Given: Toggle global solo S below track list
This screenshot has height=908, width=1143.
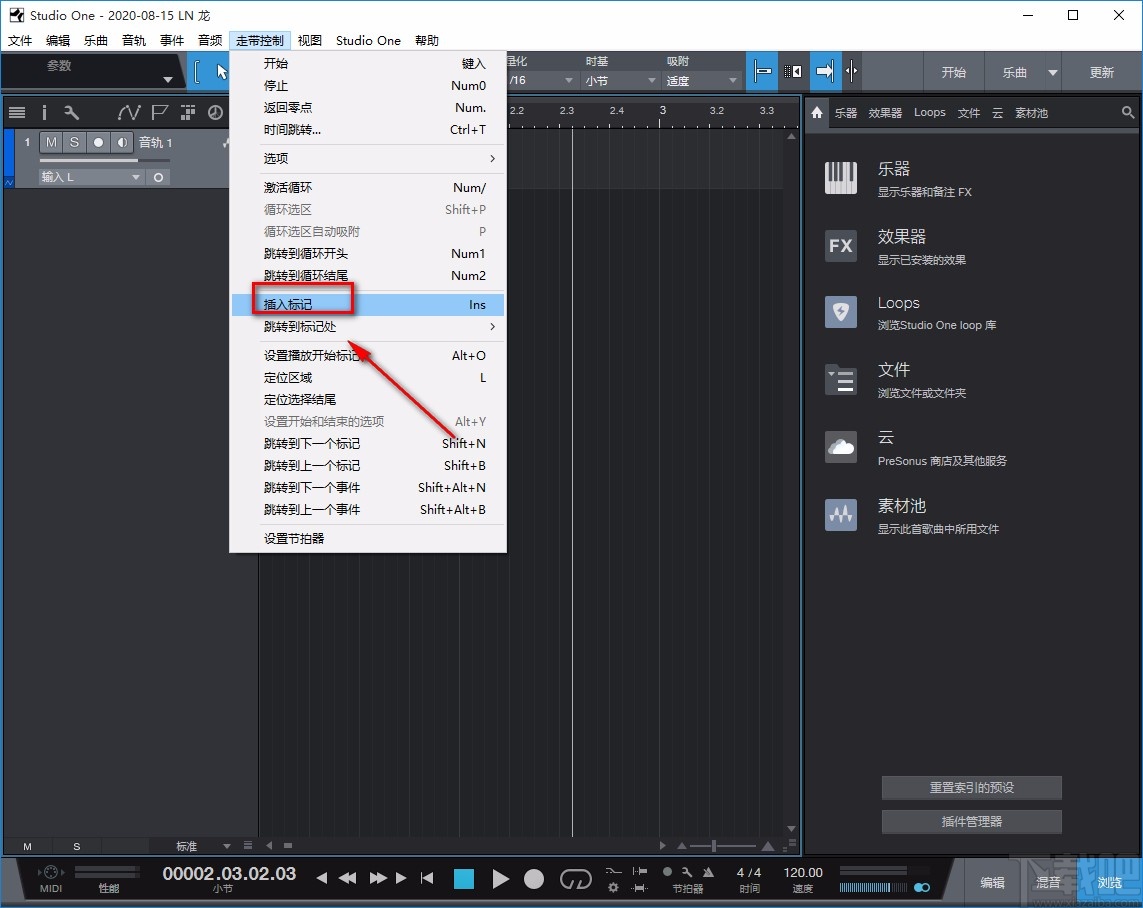Looking at the screenshot, I should click(x=77, y=846).
